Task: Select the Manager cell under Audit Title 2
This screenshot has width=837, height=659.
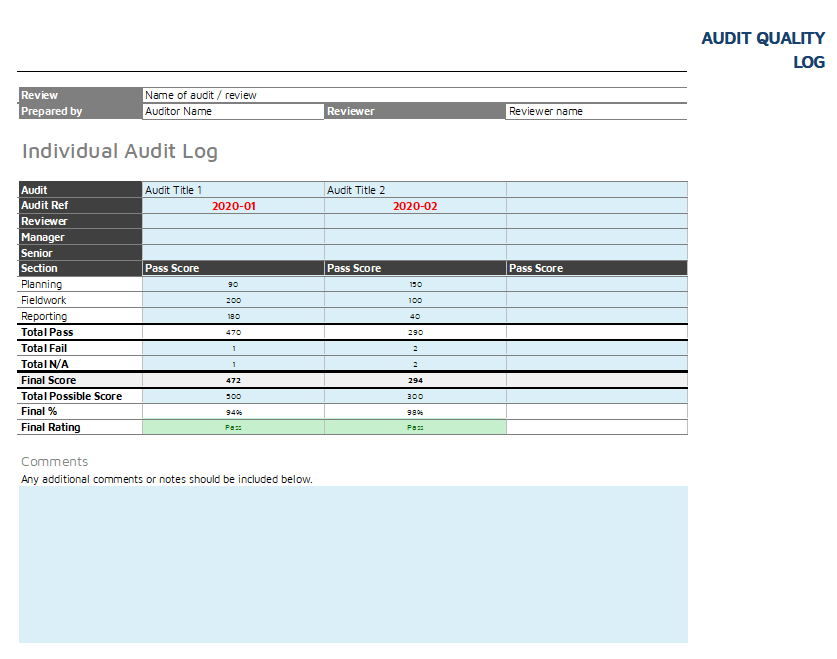Action: click(414, 237)
